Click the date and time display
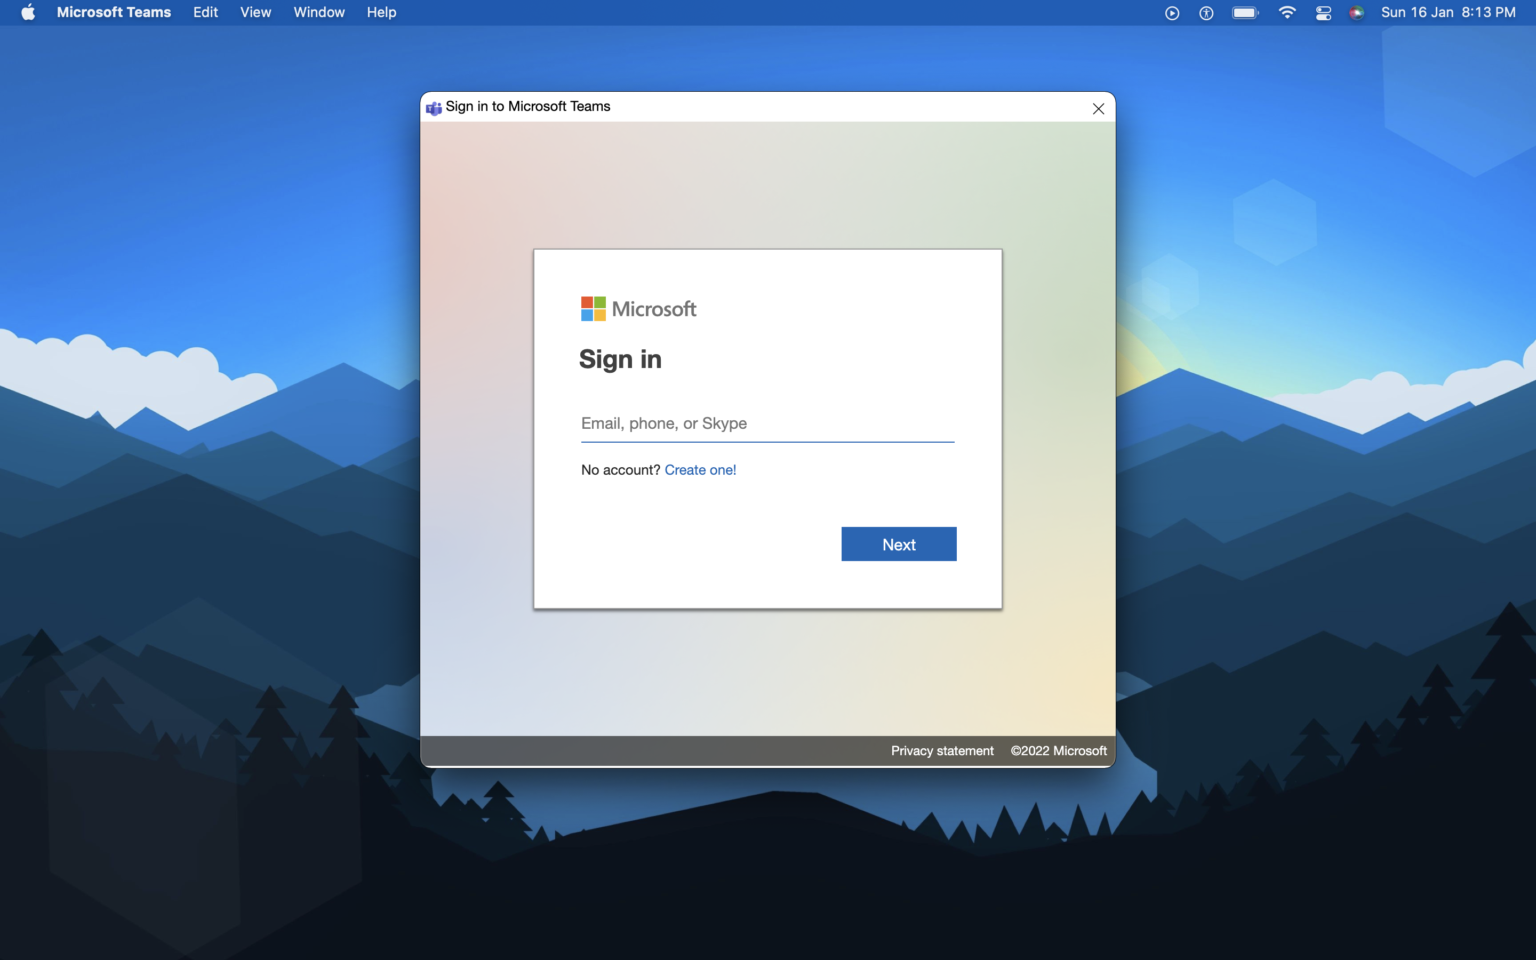The image size is (1536, 960). point(1447,13)
